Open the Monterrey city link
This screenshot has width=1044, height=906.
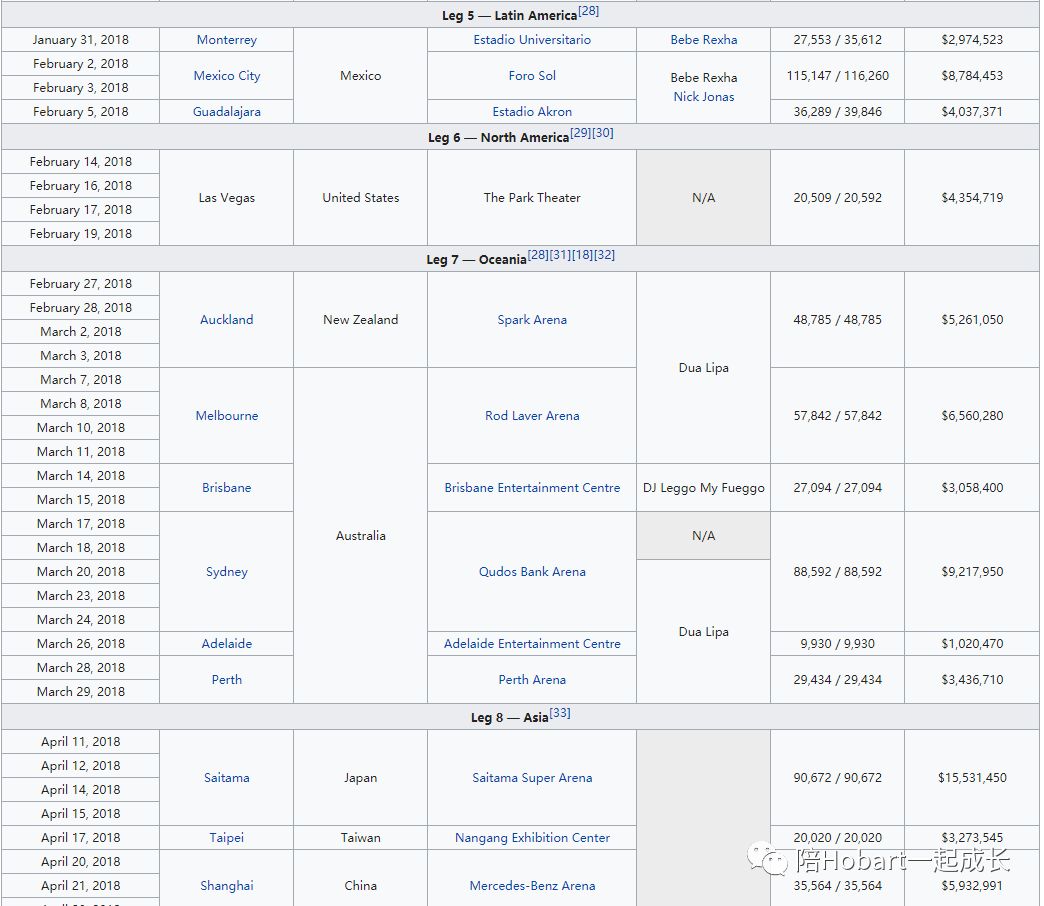226,40
